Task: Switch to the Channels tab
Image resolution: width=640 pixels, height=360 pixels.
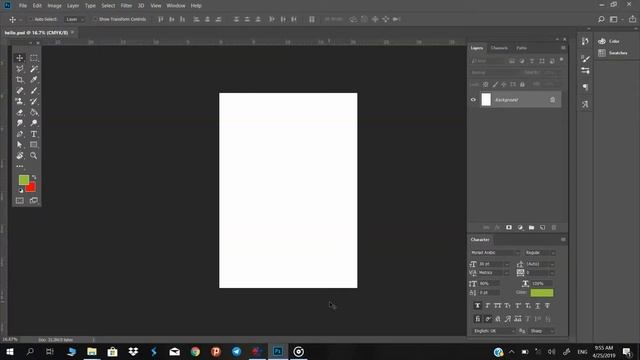Action: tap(499, 48)
